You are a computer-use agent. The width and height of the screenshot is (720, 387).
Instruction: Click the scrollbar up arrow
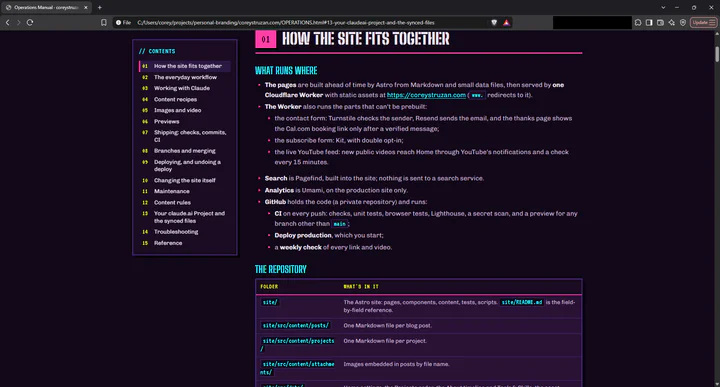click(x=716, y=34)
